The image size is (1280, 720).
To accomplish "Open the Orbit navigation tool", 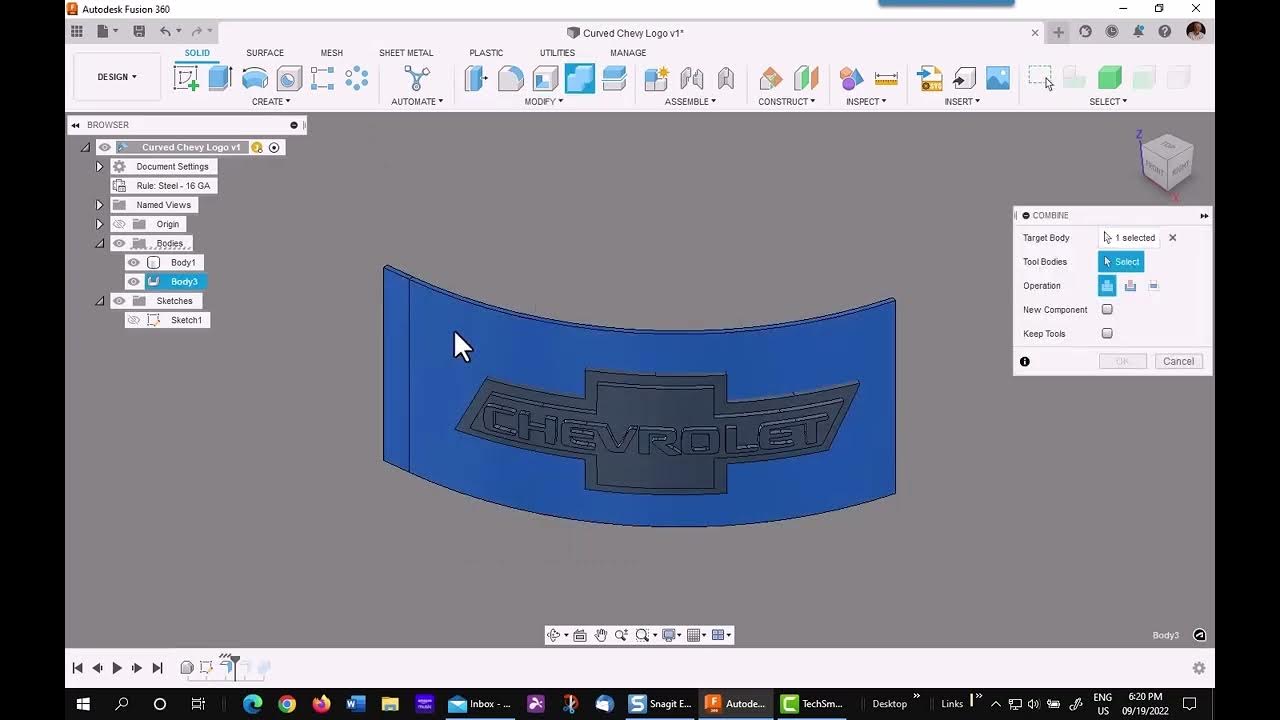I will (553, 635).
